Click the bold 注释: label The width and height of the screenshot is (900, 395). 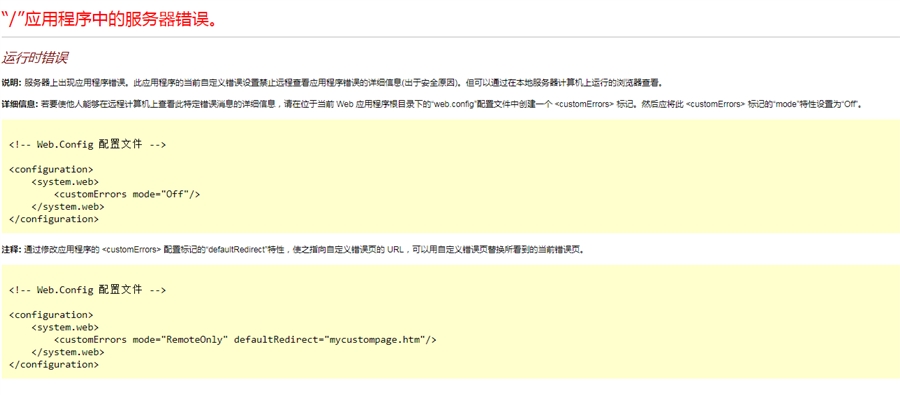pos(11,250)
